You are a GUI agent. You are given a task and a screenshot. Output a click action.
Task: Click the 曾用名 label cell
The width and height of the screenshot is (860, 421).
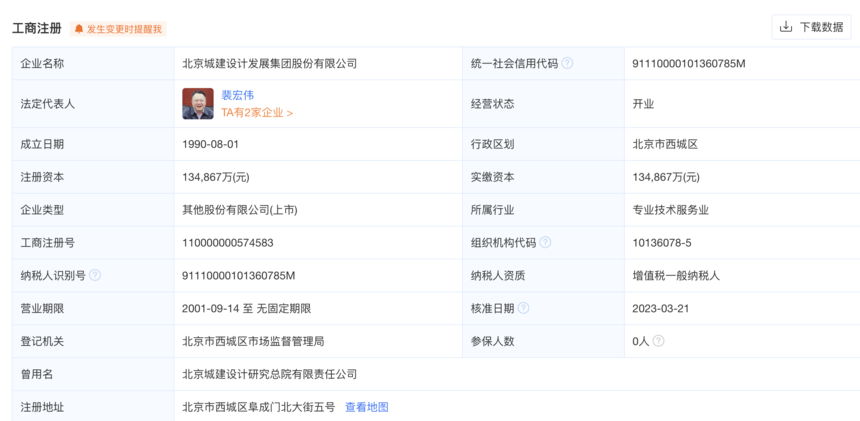pyautogui.click(x=93, y=374)
